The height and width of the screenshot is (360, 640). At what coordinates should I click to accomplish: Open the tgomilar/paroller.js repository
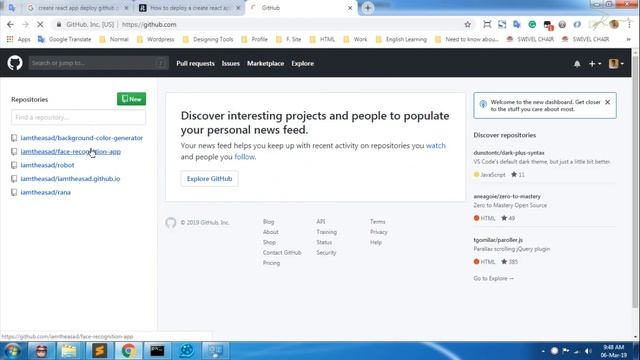498,240
